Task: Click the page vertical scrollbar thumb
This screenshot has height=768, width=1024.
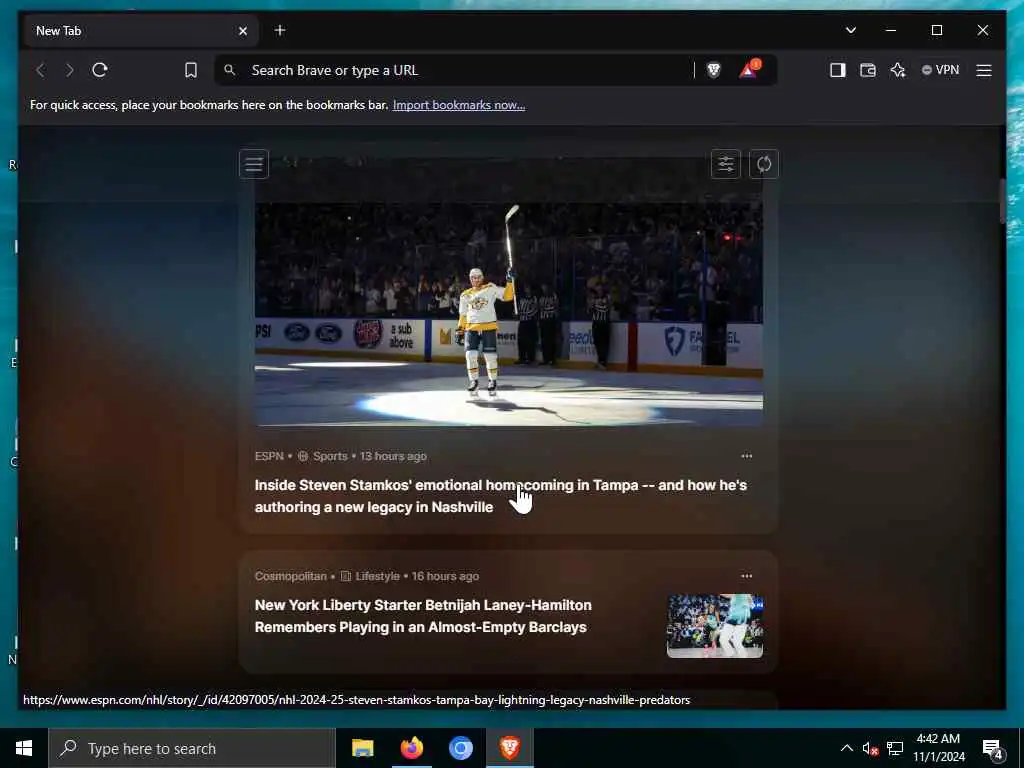Action: tap(1002, 200)
